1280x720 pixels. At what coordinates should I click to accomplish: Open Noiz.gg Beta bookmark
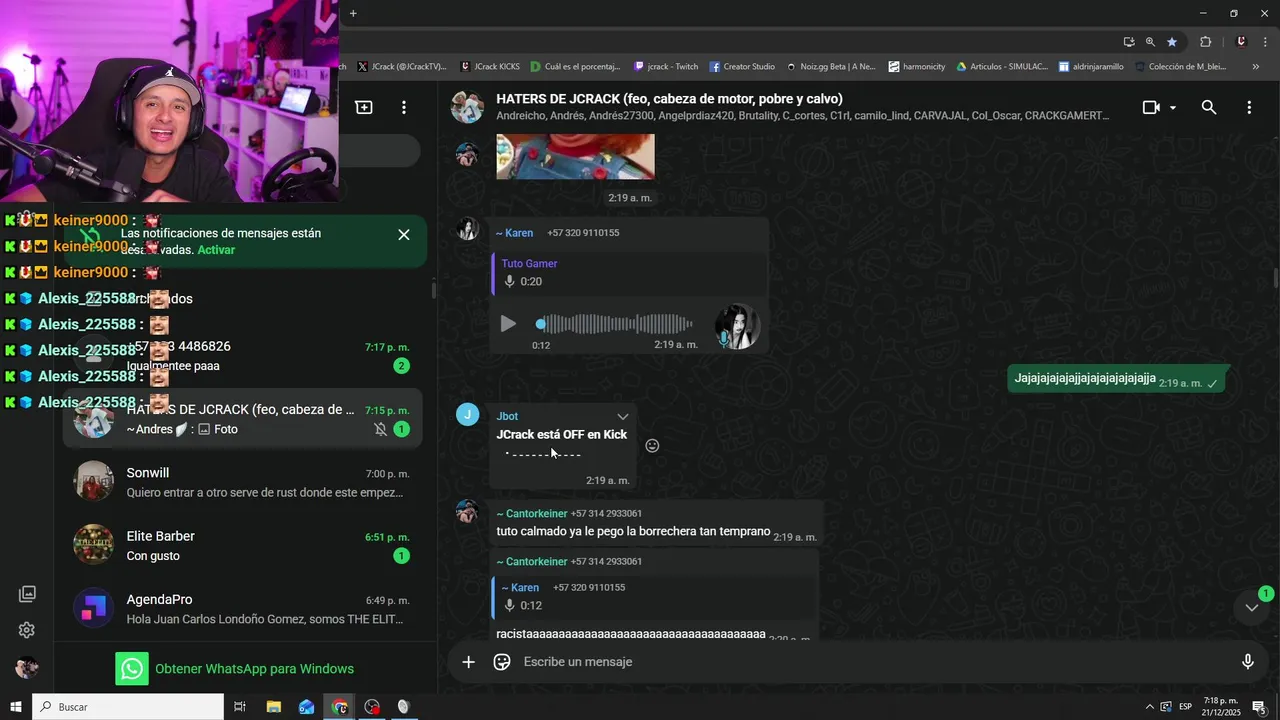(830, 67)
